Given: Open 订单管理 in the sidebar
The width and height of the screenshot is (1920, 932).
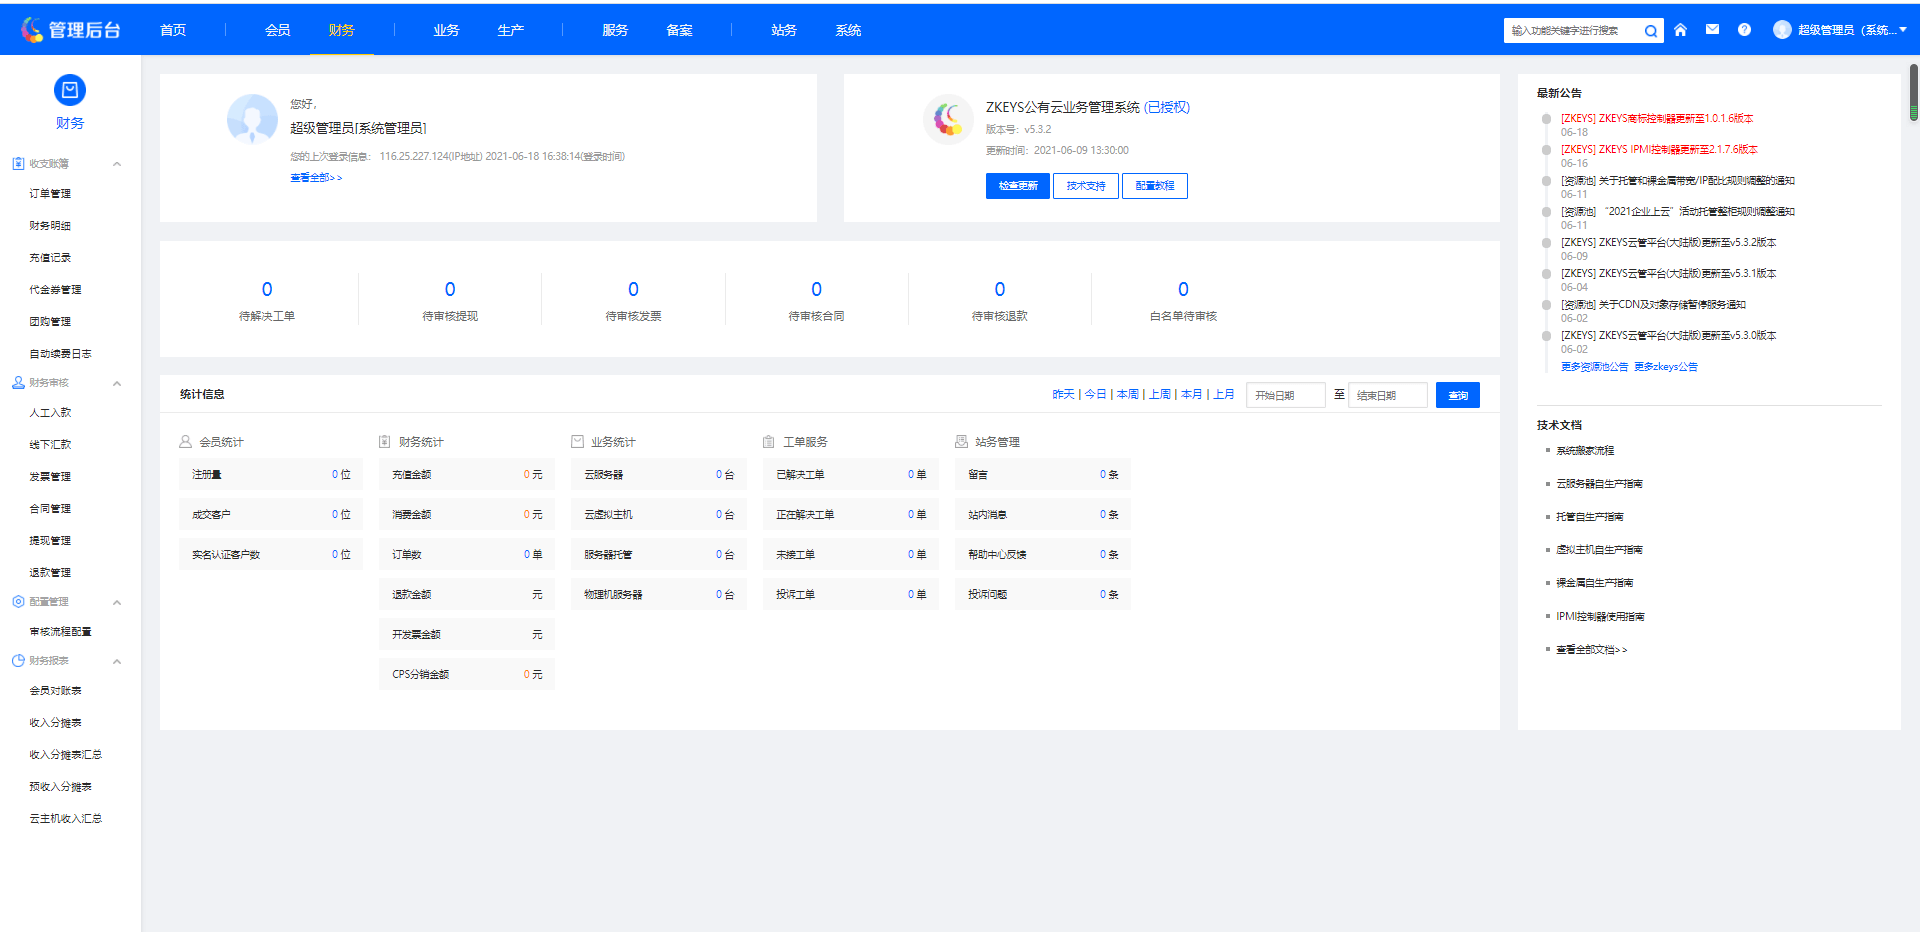Looking at the screenshot, I should (x=50, y=194).
